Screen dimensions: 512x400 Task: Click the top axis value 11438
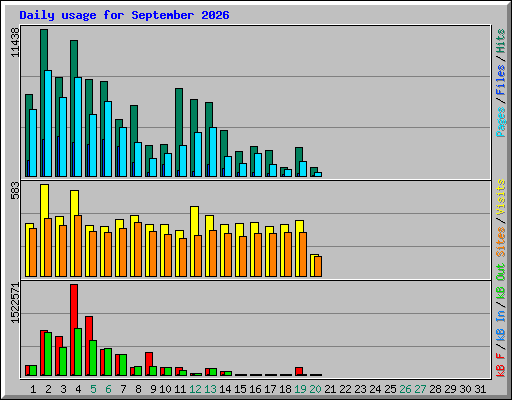coord(15,42)
